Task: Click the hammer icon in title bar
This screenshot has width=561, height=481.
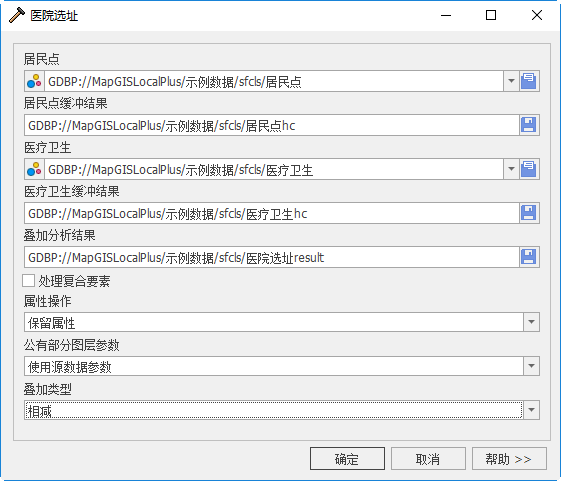Action: [16, 15]
